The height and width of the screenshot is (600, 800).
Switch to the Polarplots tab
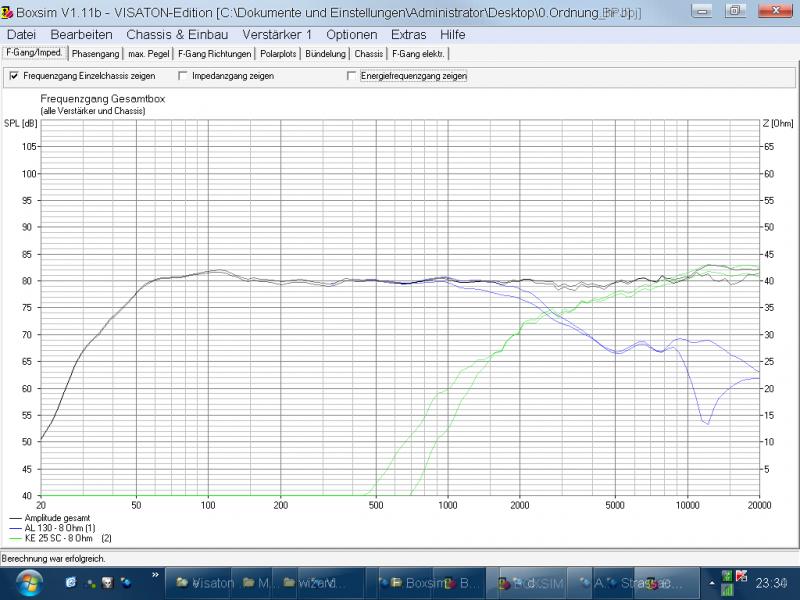278,53
